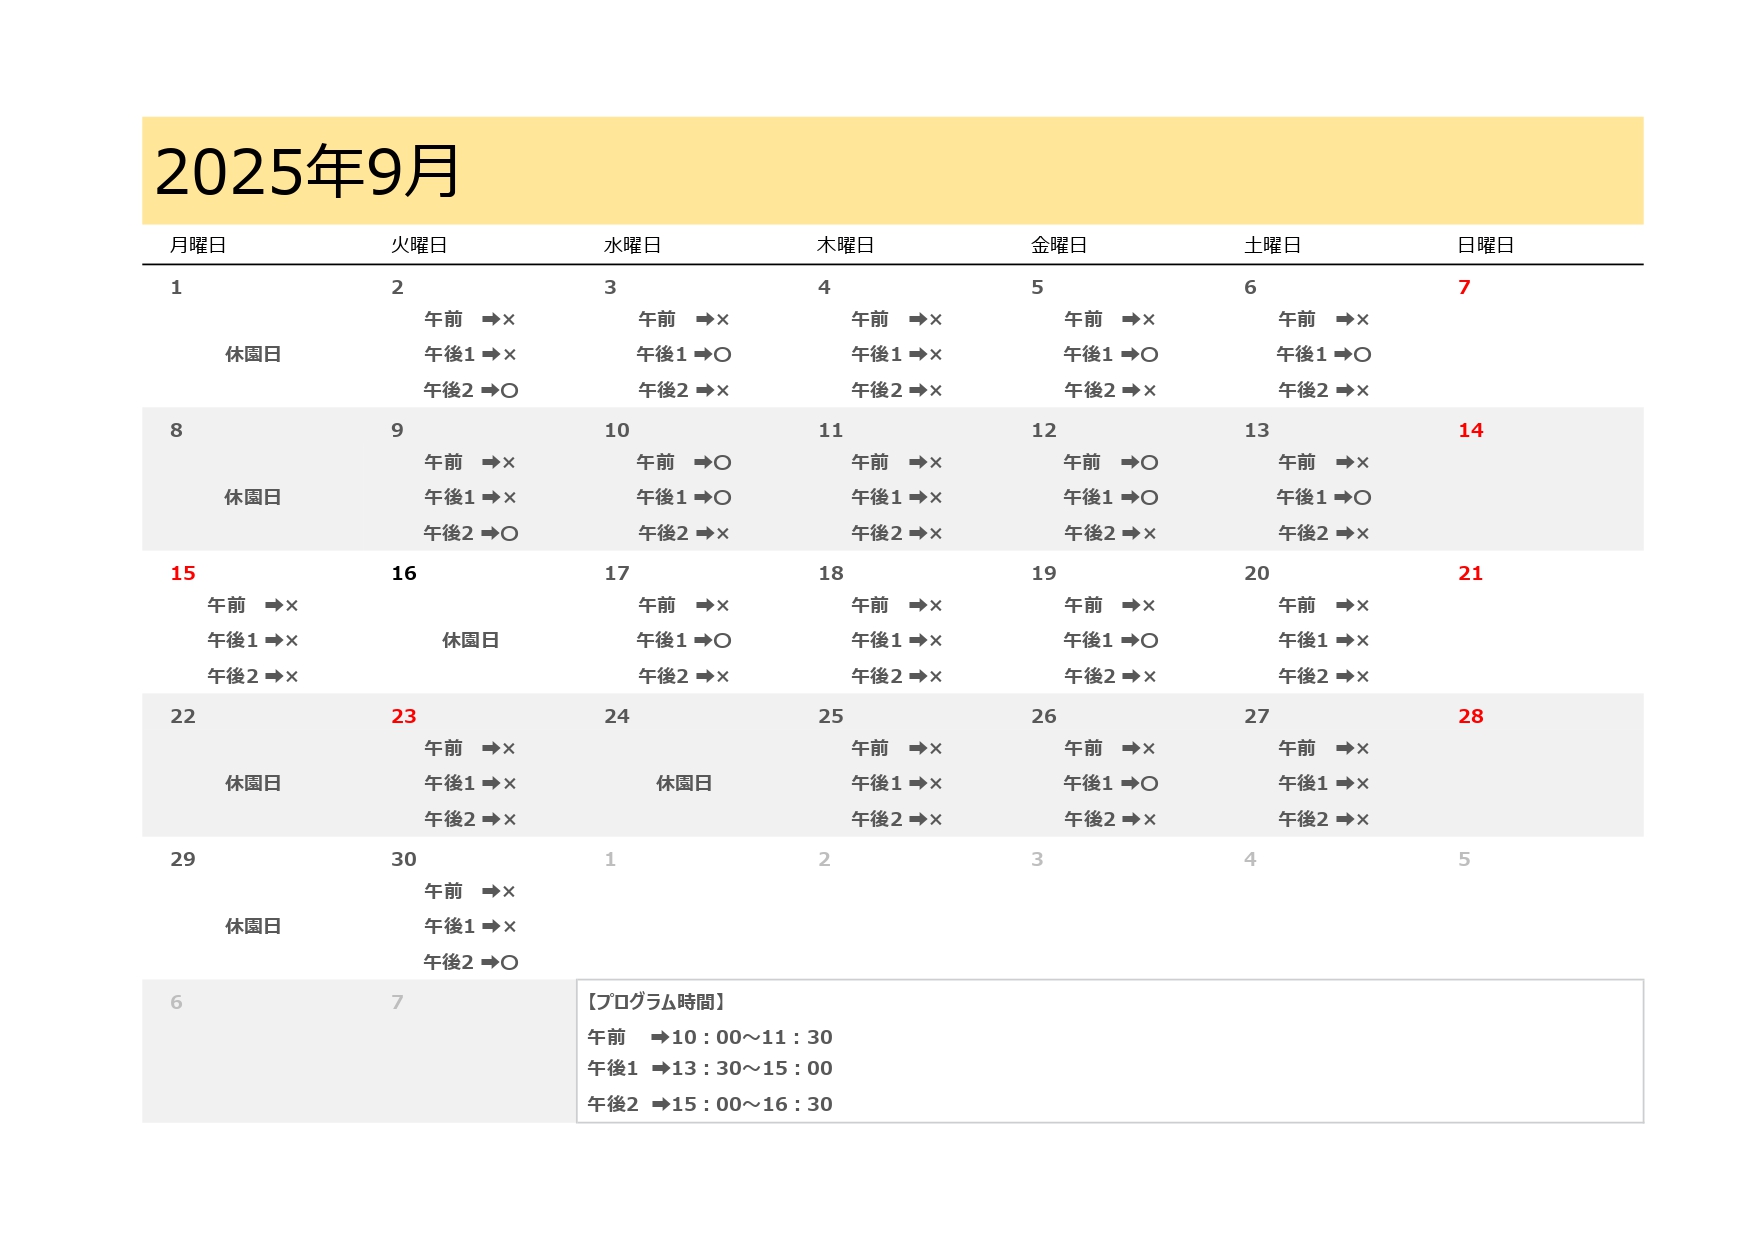
Task: Click the date number 24
Action: 617,716
